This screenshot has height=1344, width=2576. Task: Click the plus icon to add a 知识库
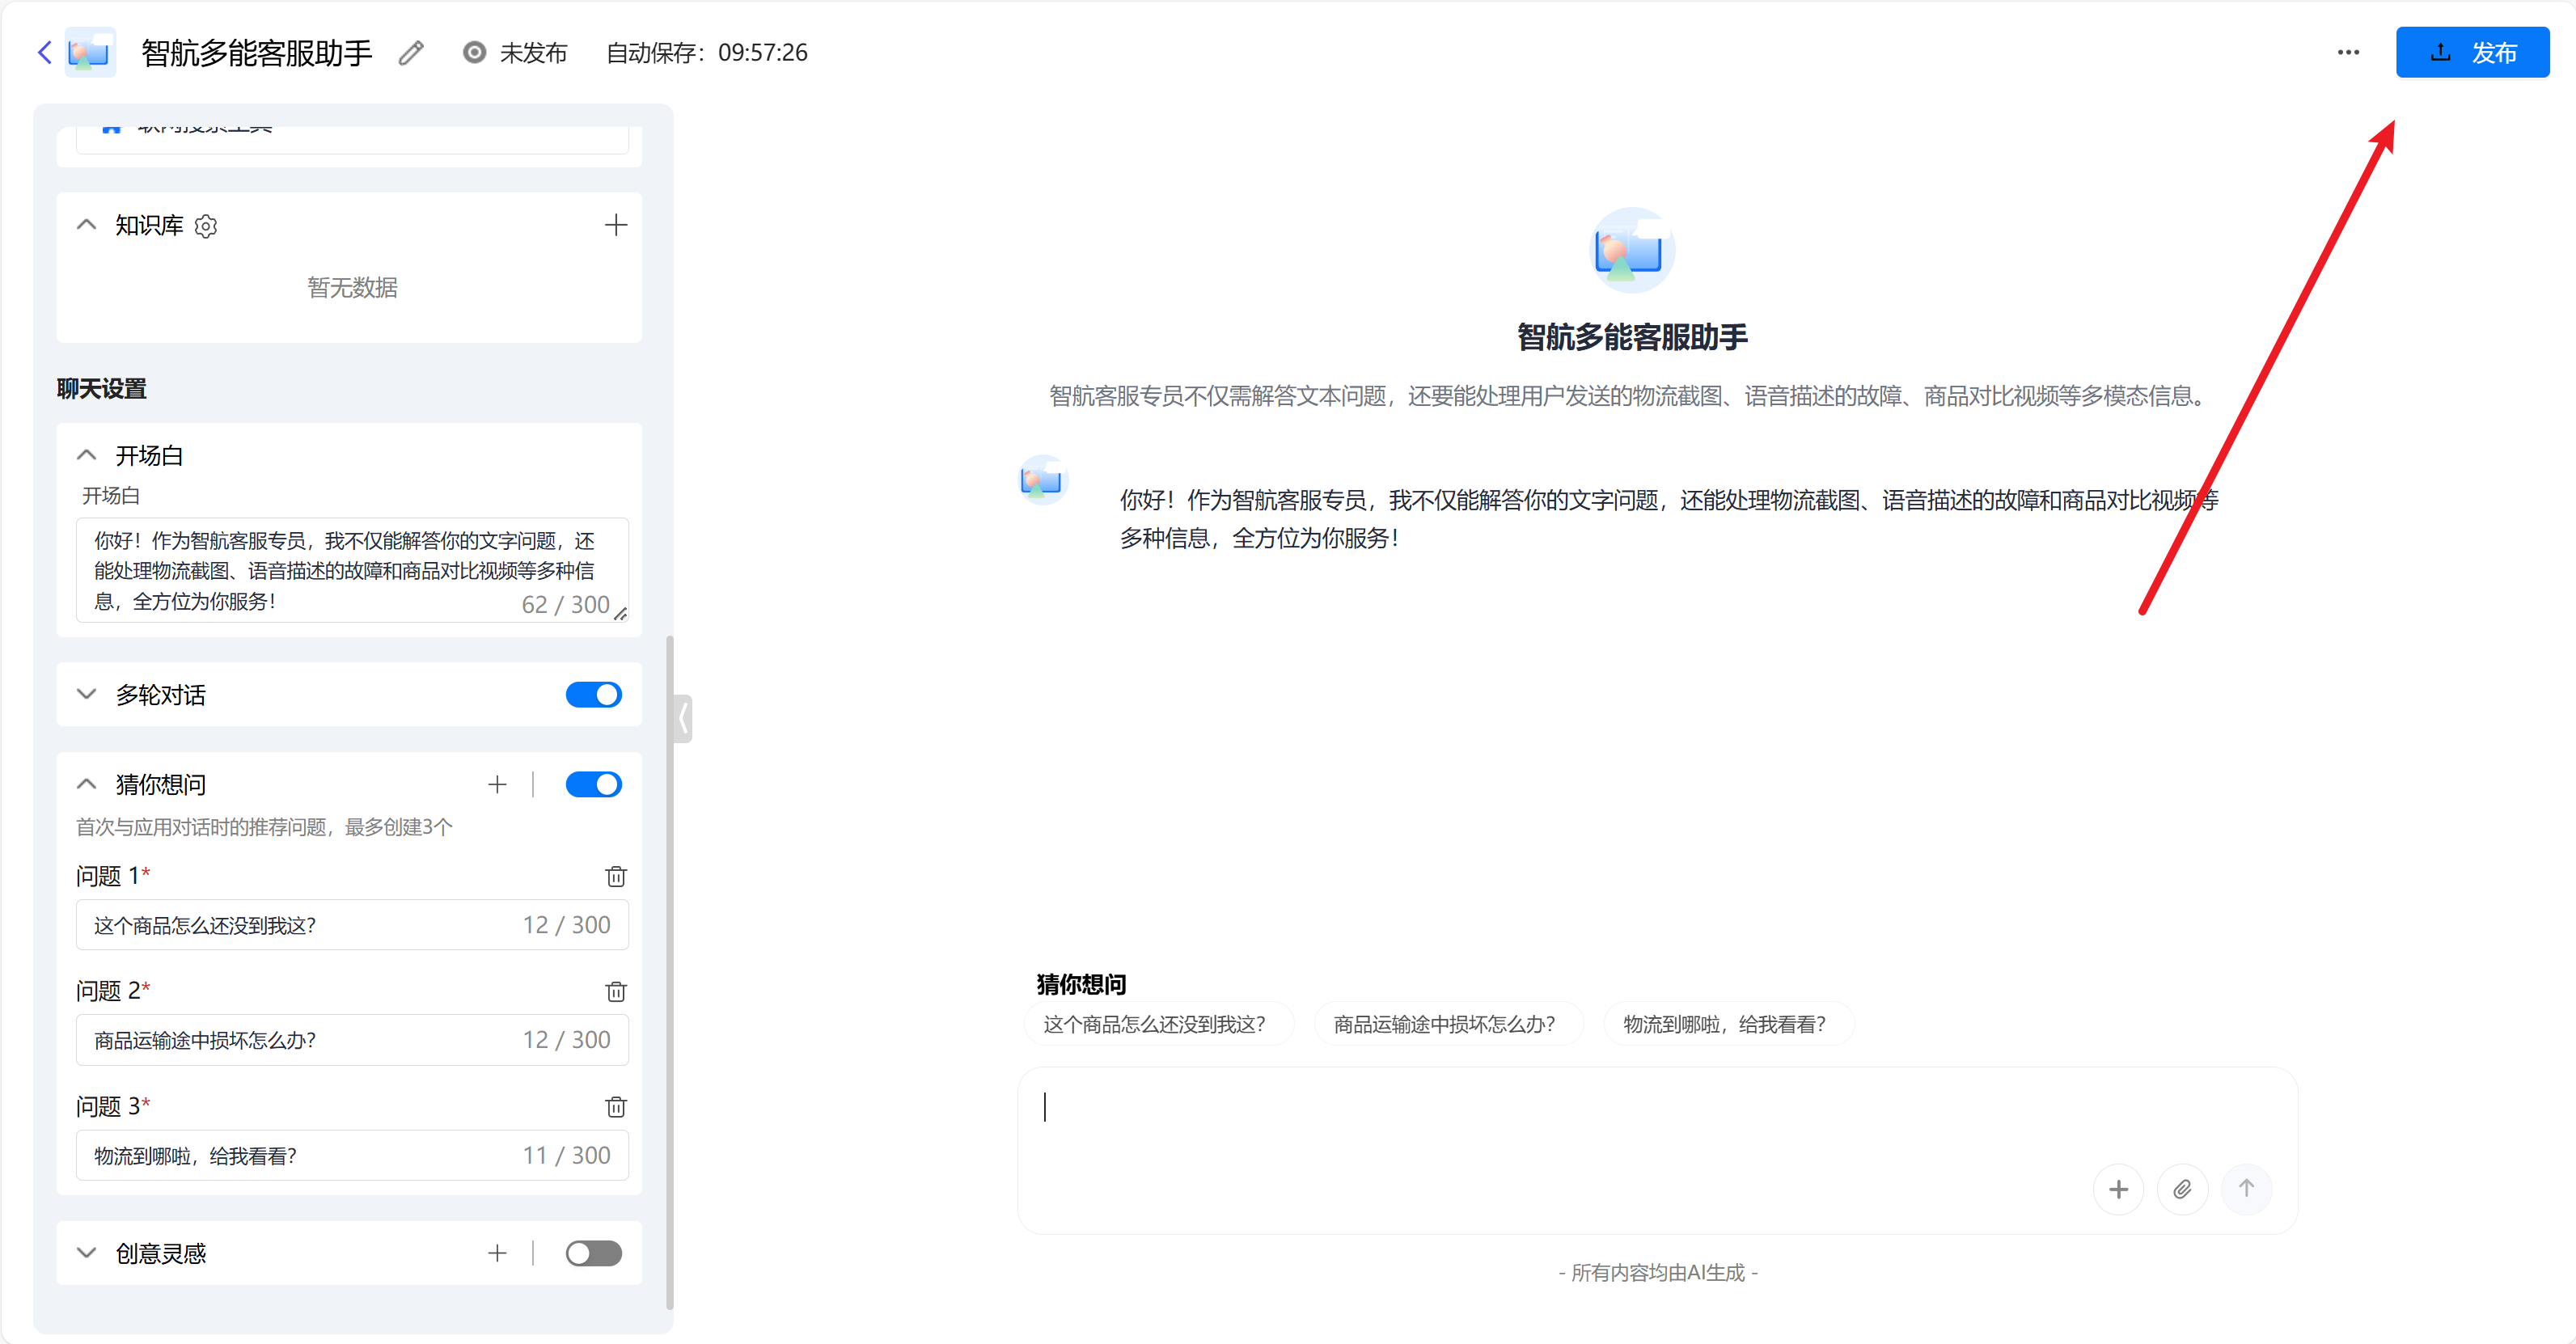point(616,225)
